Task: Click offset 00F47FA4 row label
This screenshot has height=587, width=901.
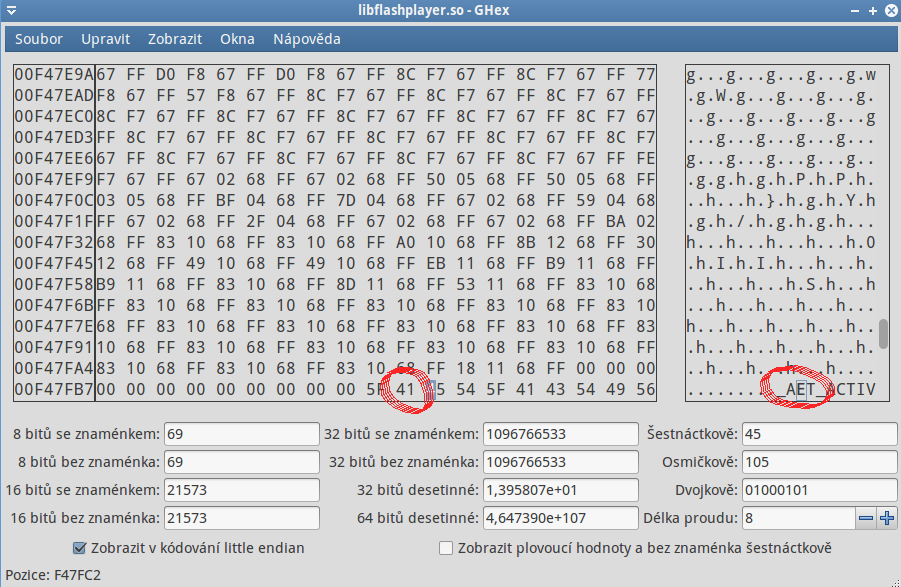Action: pos(54,368)
